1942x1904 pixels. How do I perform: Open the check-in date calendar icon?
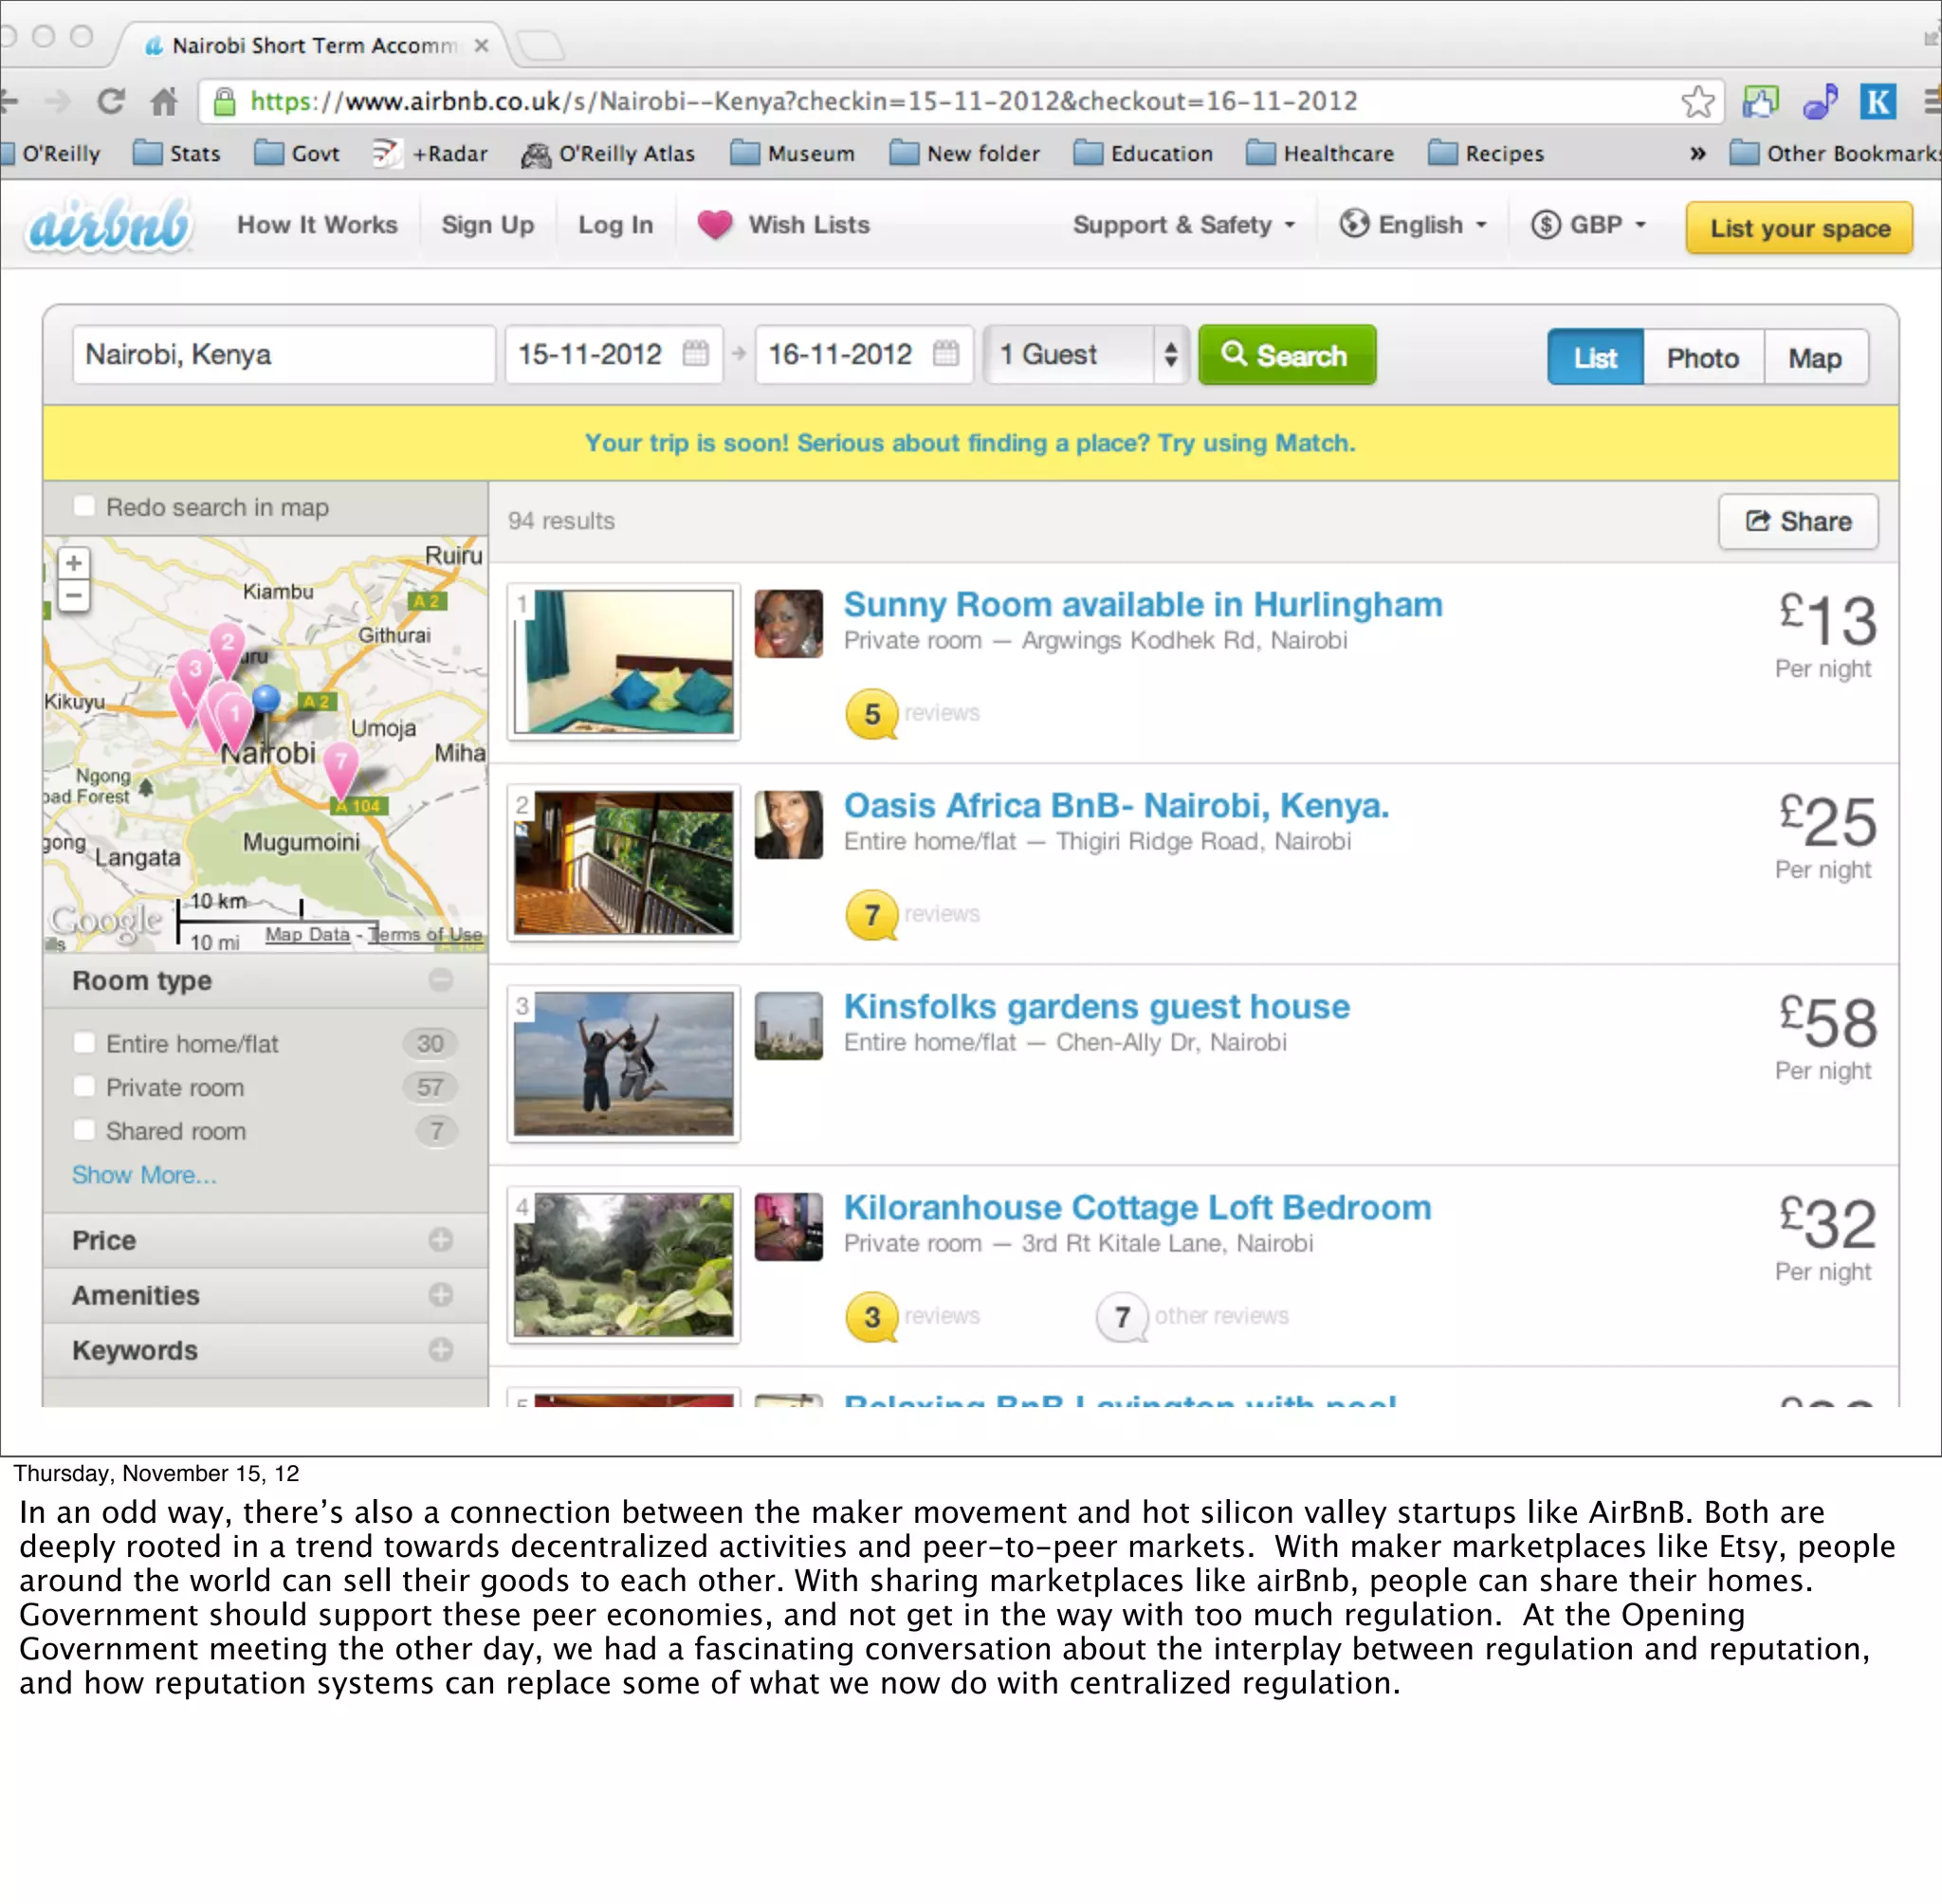[x=695, y=353]
